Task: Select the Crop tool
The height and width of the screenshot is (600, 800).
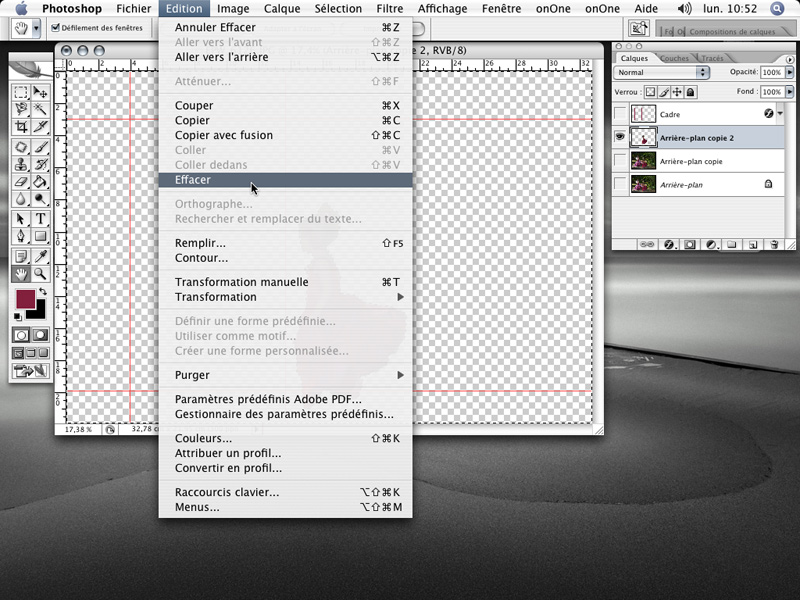Action: (21, 126)
